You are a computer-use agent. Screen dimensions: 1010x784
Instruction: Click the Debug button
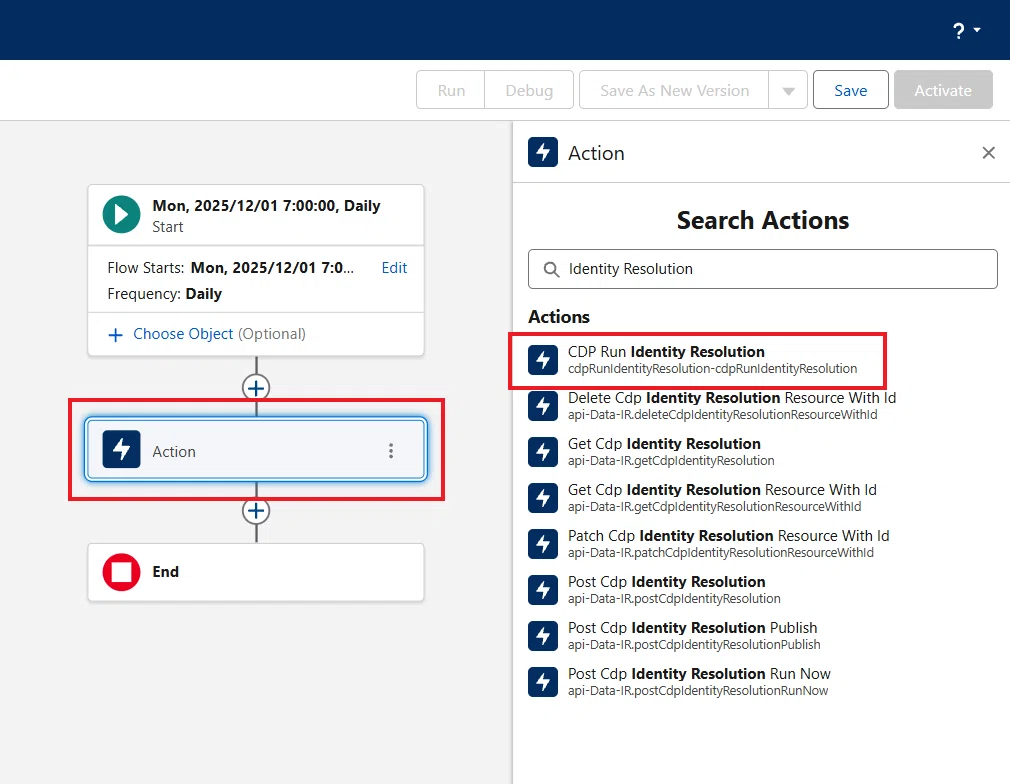[529, 90]
